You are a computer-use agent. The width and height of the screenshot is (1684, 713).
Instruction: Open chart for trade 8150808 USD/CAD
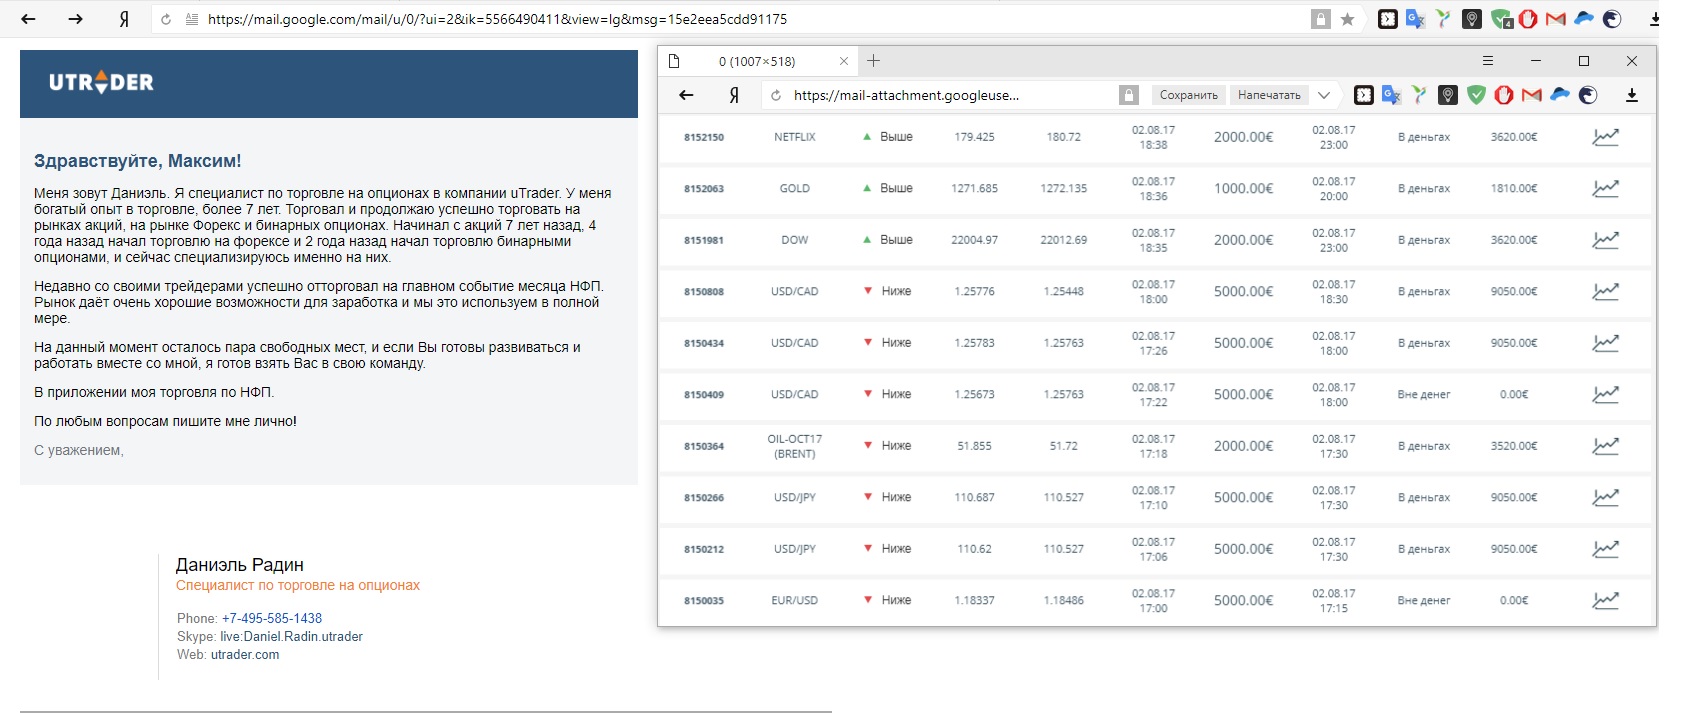pos(1605,291)
